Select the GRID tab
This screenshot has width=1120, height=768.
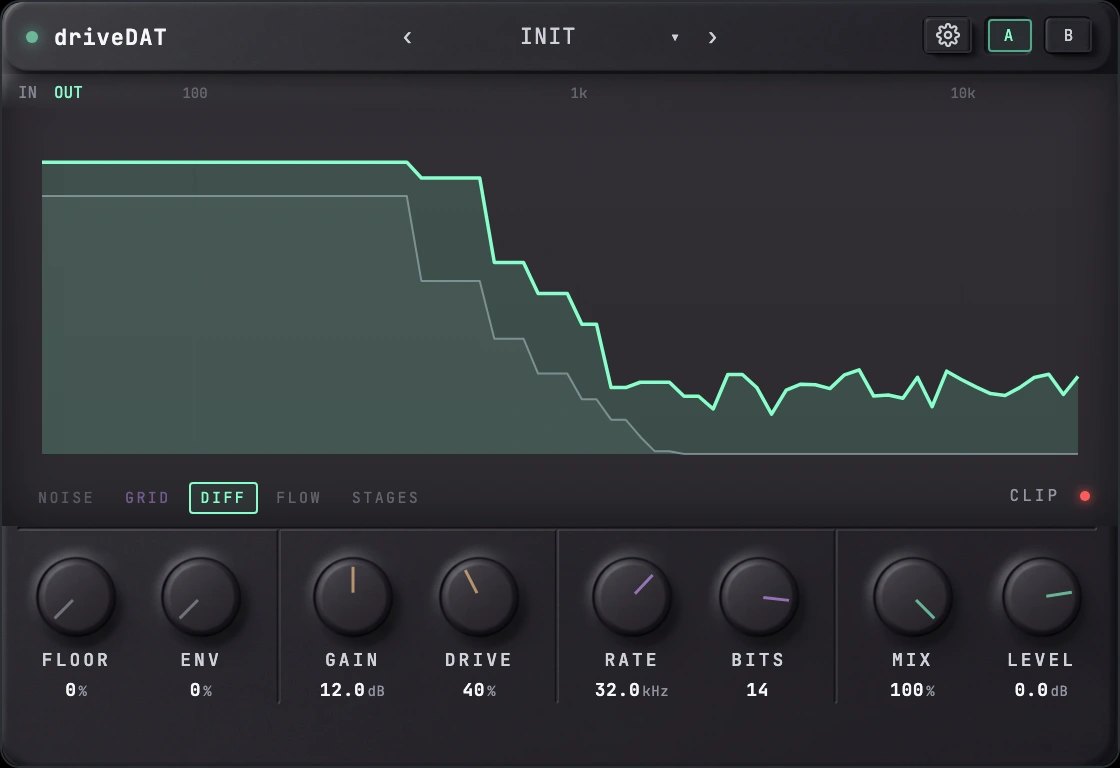click(x=147, y=497)
